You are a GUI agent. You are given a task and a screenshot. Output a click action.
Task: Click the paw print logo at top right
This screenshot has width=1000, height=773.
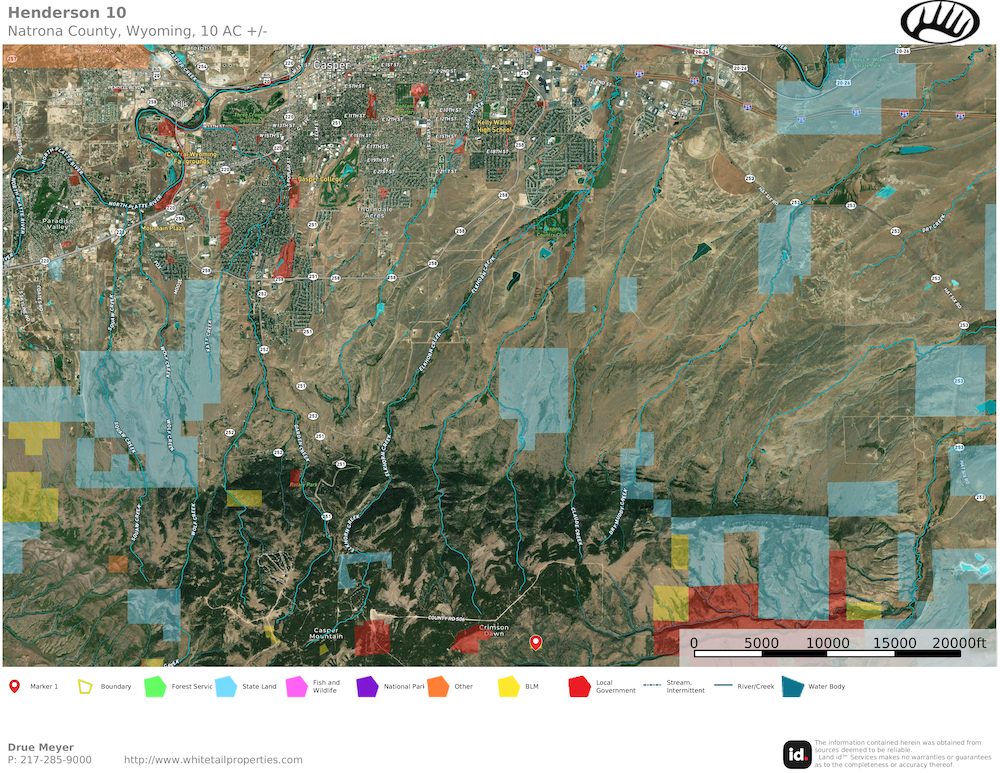coord(939,21)
